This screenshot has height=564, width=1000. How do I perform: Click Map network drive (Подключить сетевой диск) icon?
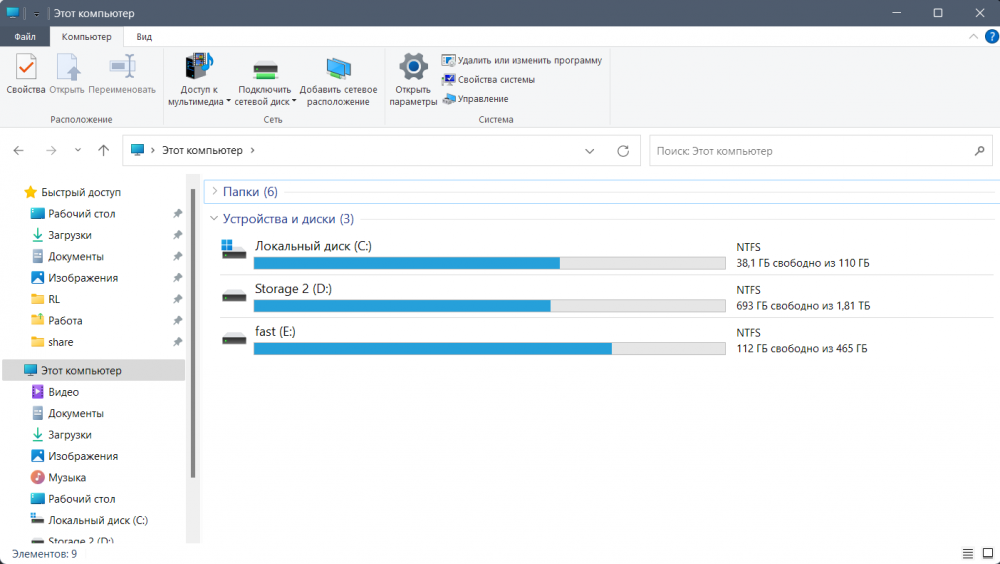265,80
